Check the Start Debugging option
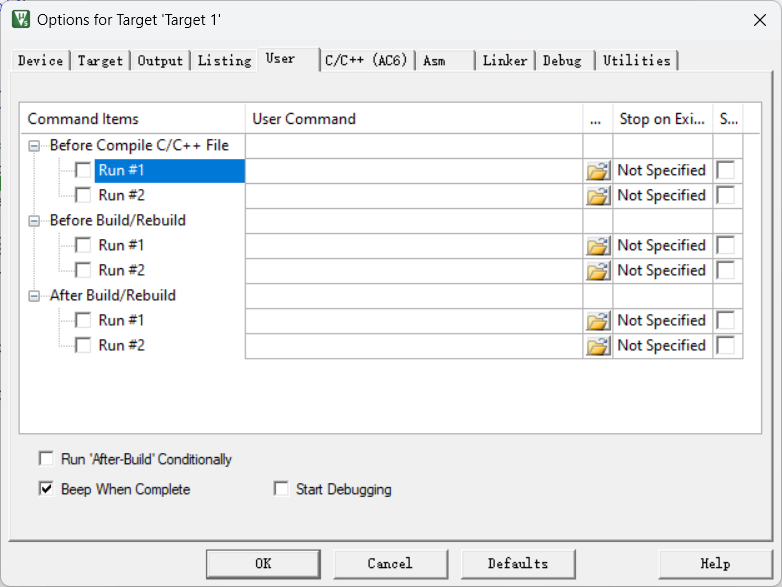The image size is (782, 587). (281, 489)
